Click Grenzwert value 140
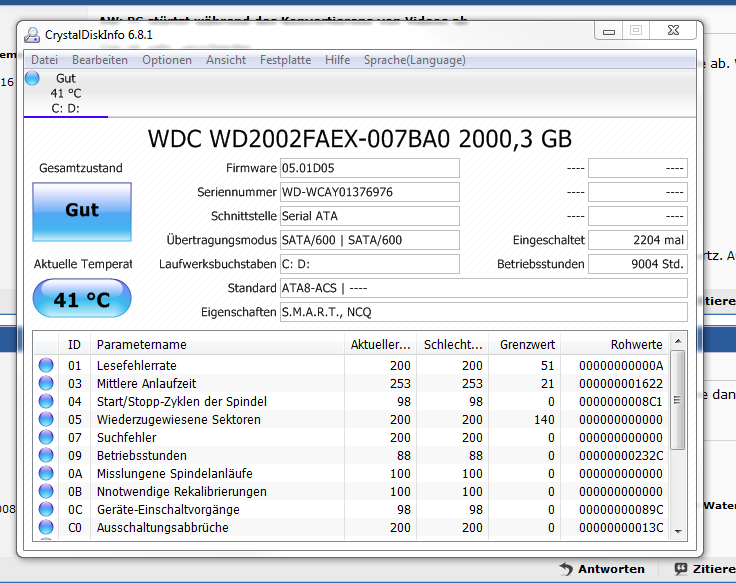 pyautogui.click(x=544, y=419)
